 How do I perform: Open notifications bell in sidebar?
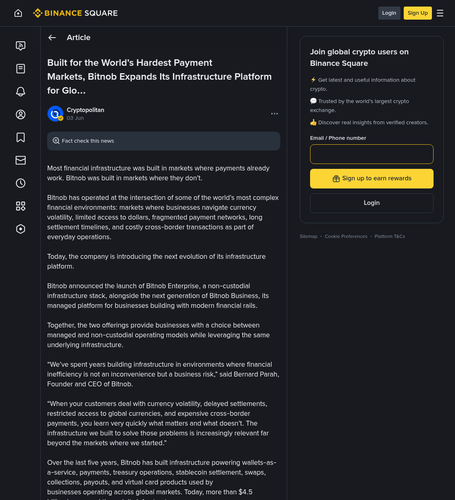(x=21, y=92)
